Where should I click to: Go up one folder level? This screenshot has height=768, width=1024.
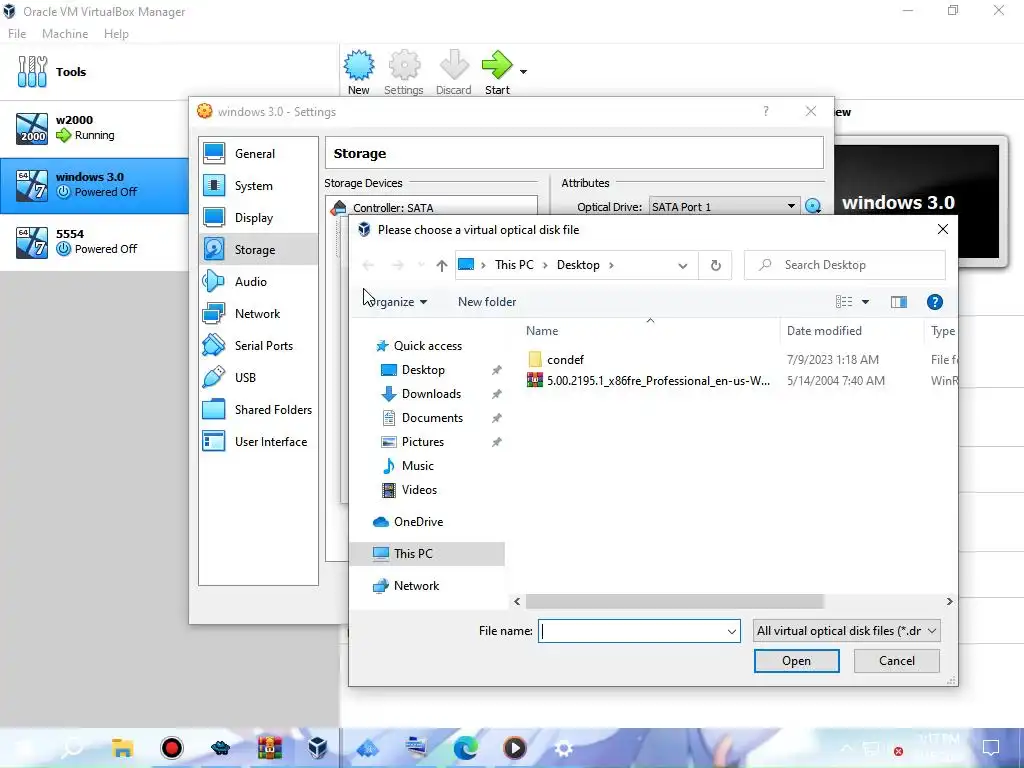(x=441, y=265)
